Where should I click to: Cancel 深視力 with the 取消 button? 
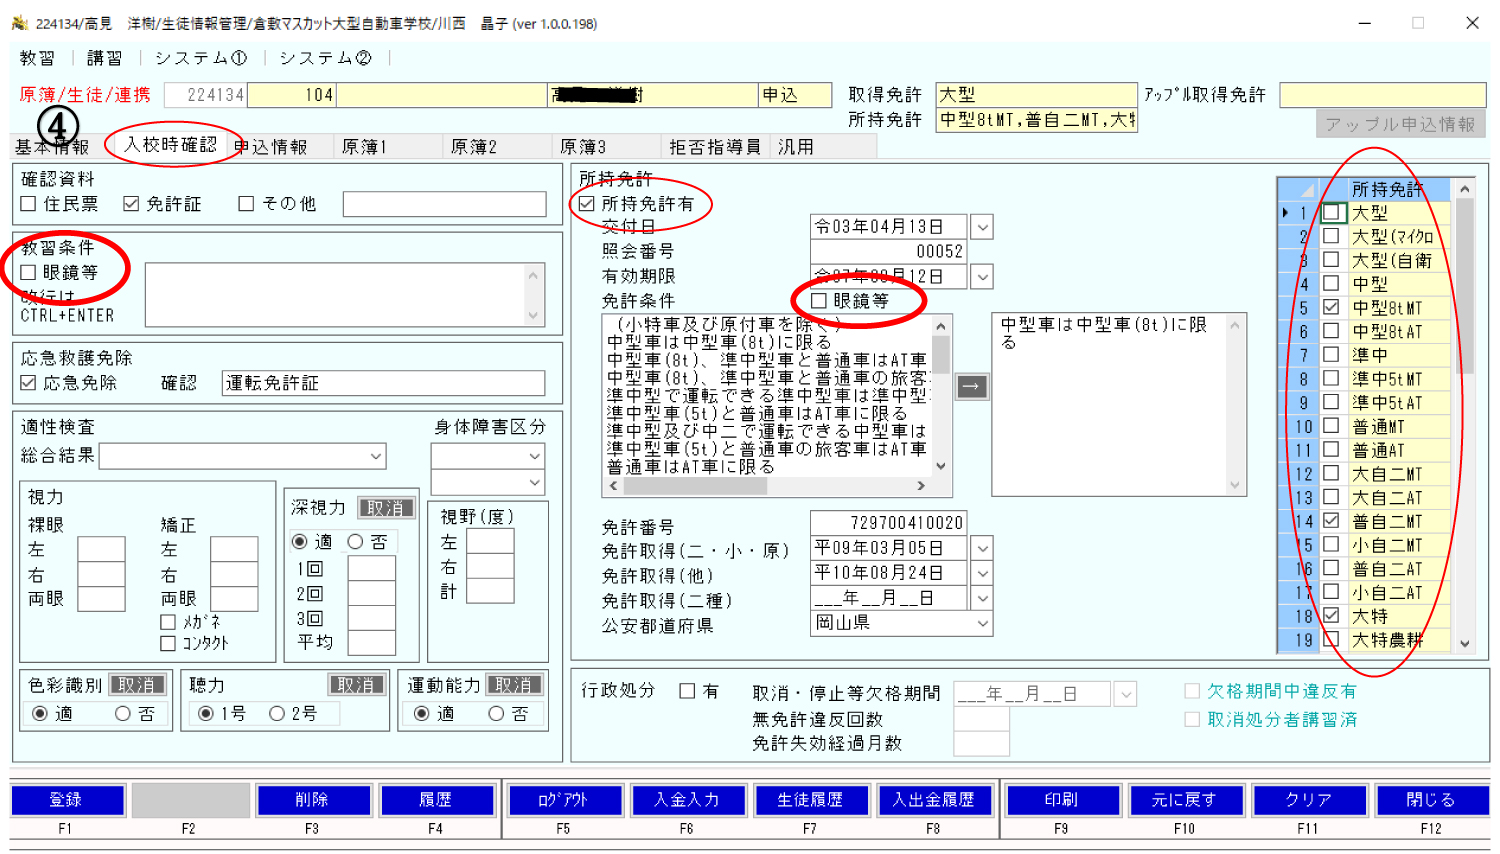click(x=386, y=508)
